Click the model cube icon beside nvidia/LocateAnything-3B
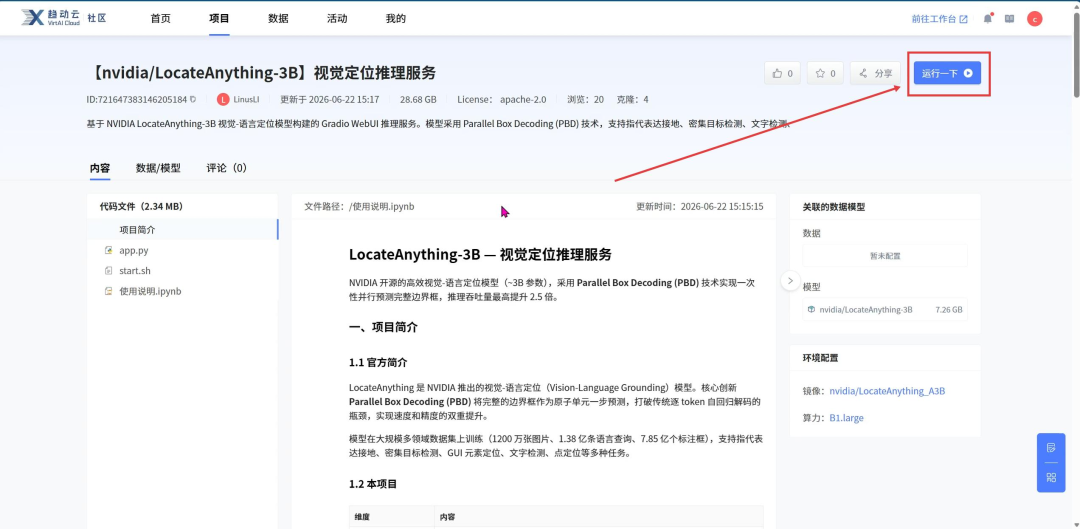Screen dimensions: 1080x529 click(811, 309)
